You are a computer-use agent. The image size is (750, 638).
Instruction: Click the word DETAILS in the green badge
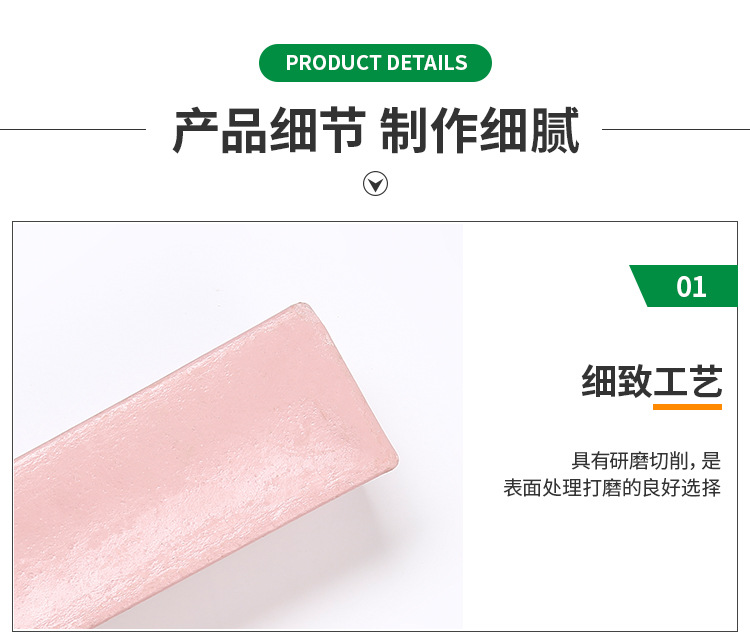(x=427, y=63)
